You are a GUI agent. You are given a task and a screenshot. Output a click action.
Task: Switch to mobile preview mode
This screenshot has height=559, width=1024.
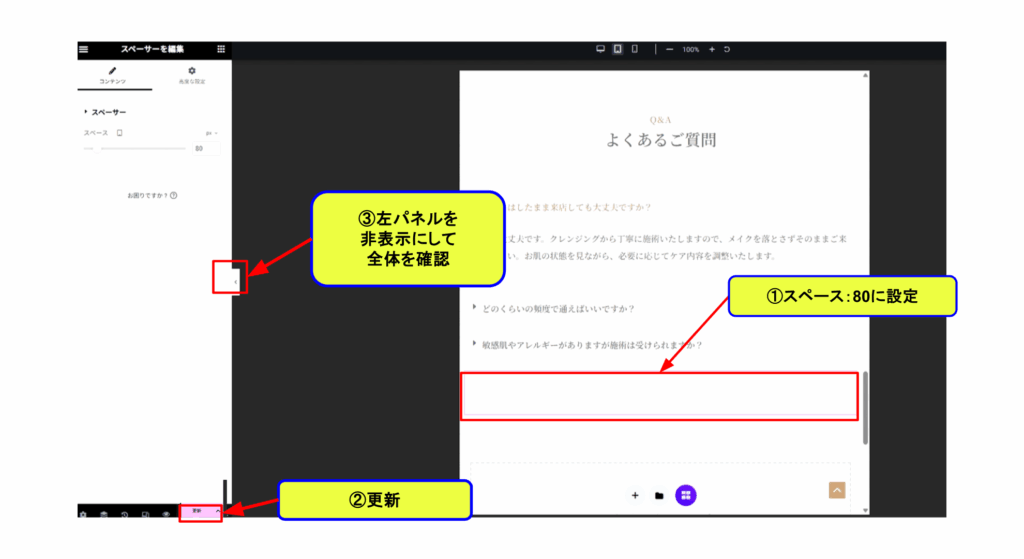pyautogui.click(x=635, y=49)
